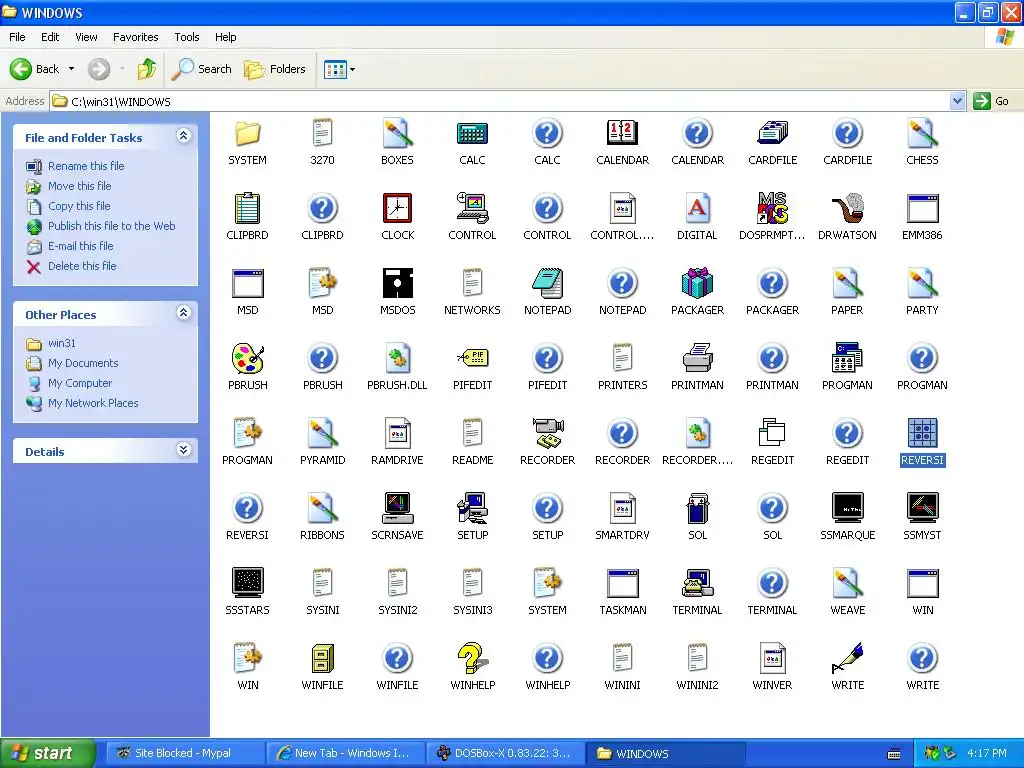This screenshot has height=768, width=1024.
Task: Select the SSSTARS screensaver icon
Action: pos(248,583)
